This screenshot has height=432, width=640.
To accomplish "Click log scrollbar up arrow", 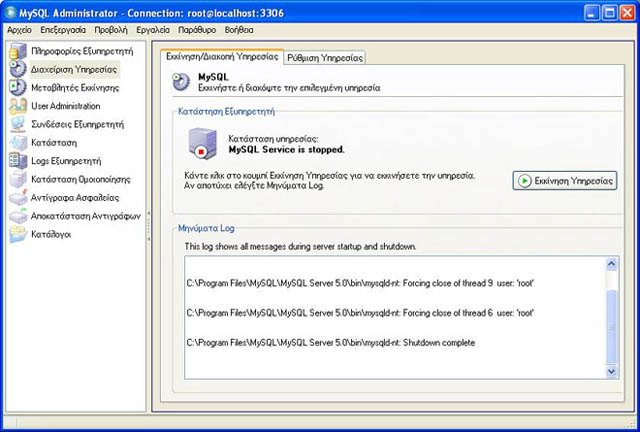I will [x=611, y=264].
